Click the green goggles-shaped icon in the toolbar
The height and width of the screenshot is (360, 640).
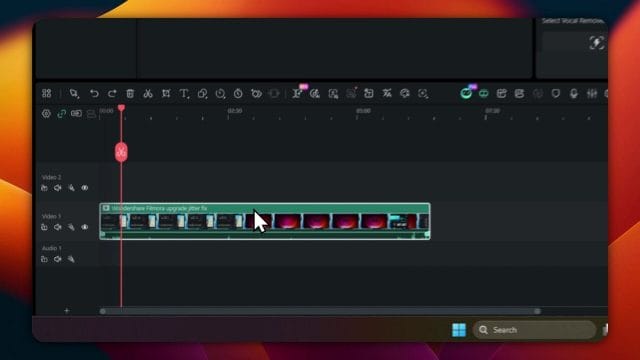(484, 93)
